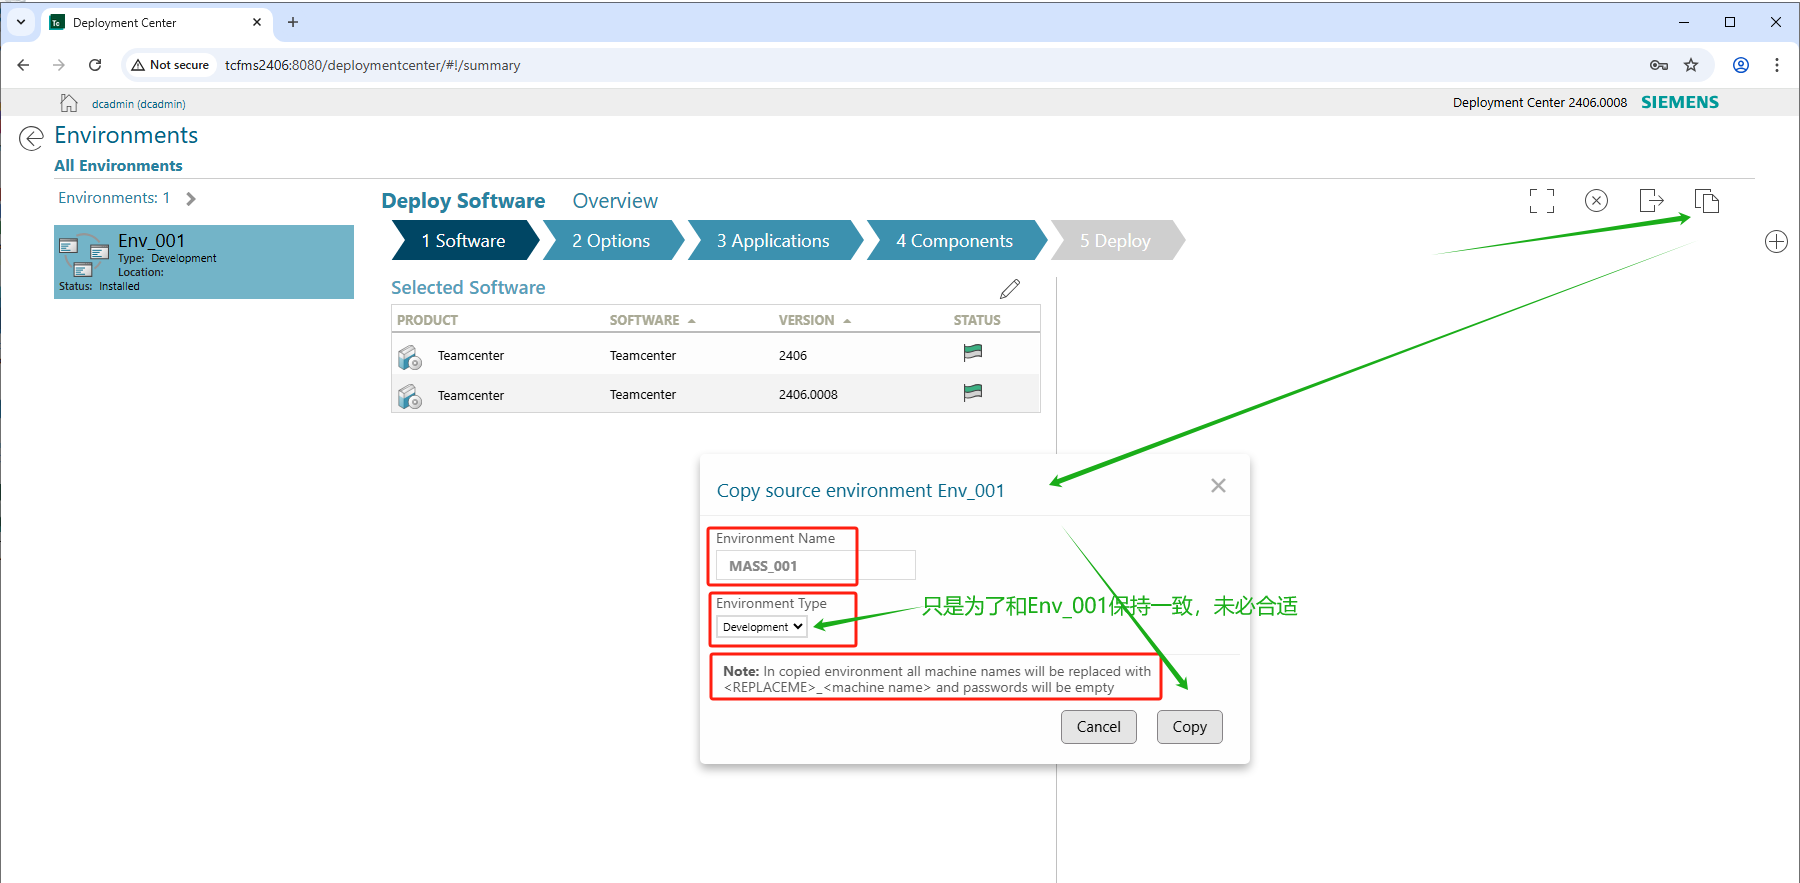This screenshot has height=883, width=1800.
Task: Click the Env_001 environment machines icon
Action: coord(84,257)
